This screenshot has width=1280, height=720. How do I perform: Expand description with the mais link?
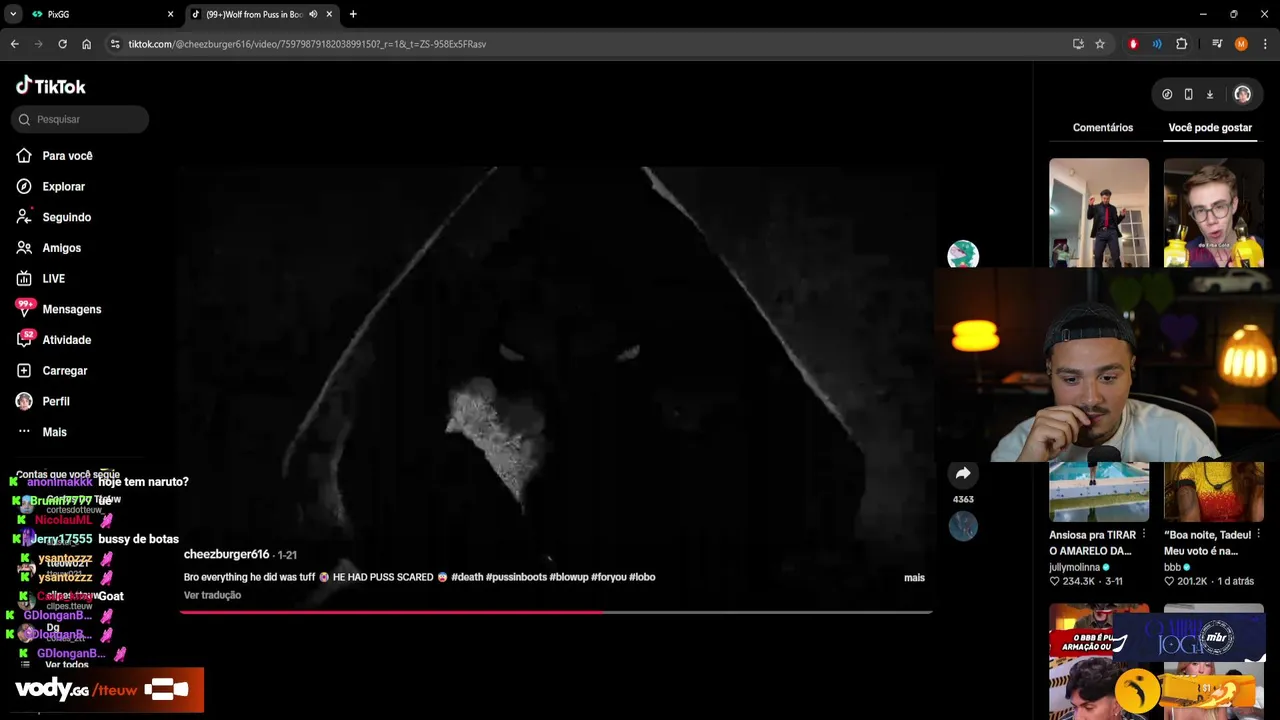914,578
